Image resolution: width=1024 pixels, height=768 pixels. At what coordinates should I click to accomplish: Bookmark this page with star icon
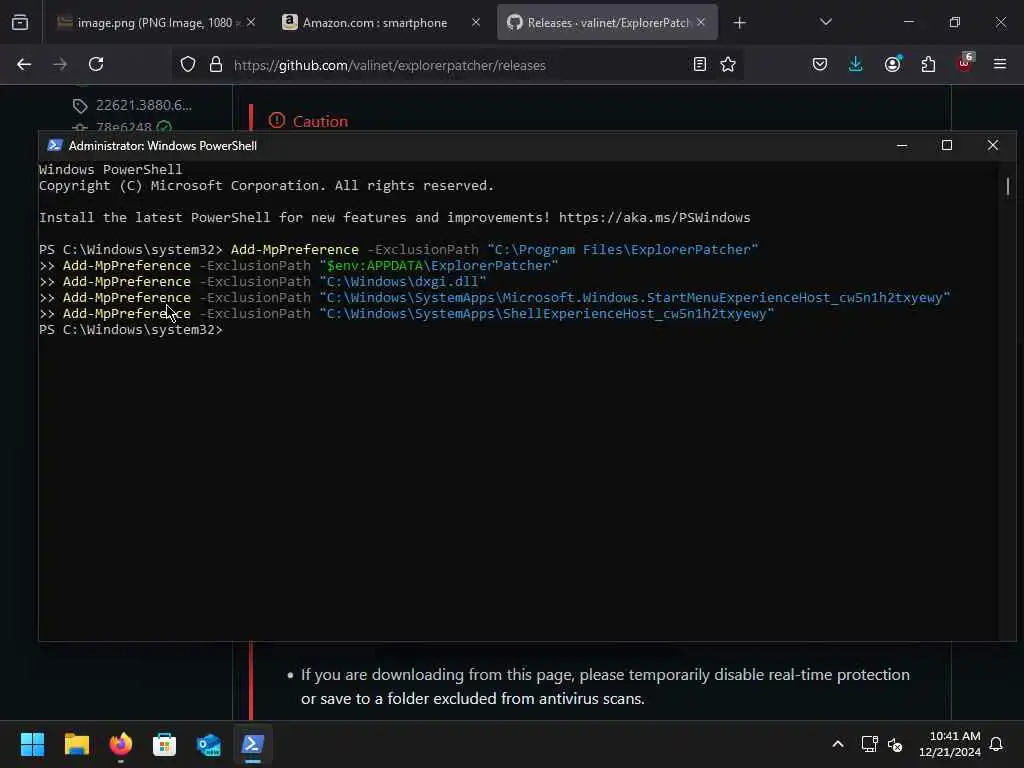(728, 65)
